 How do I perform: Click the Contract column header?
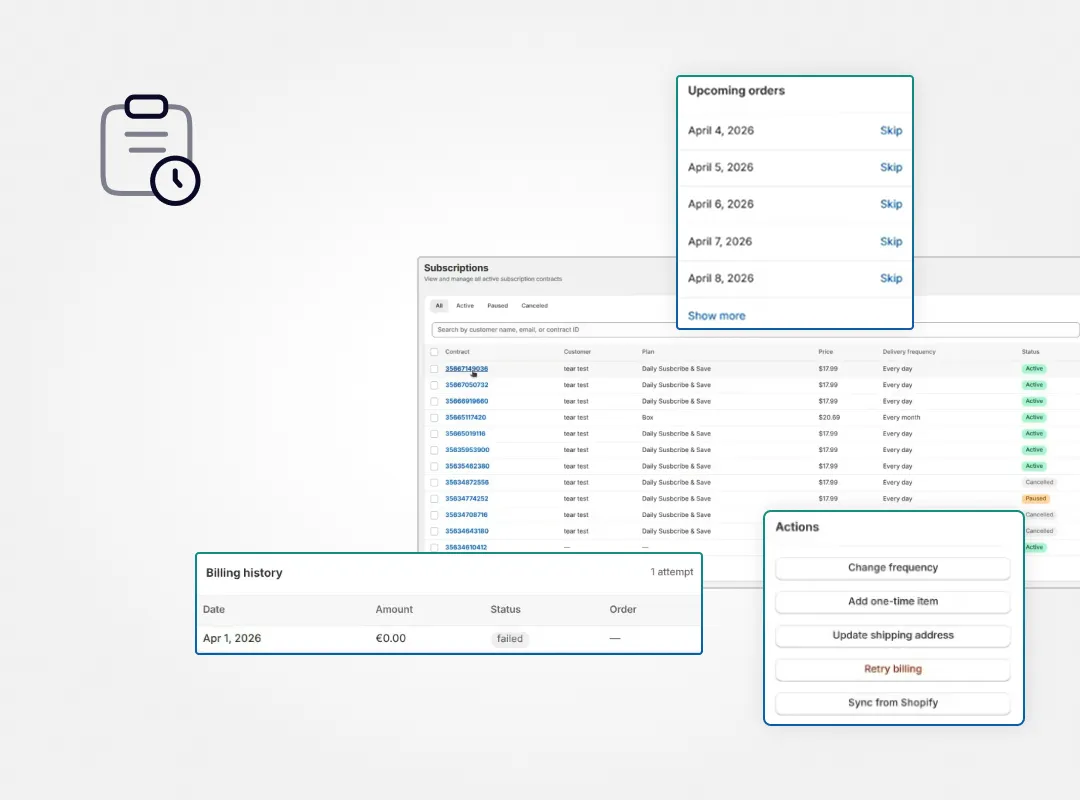click(457, 352)
